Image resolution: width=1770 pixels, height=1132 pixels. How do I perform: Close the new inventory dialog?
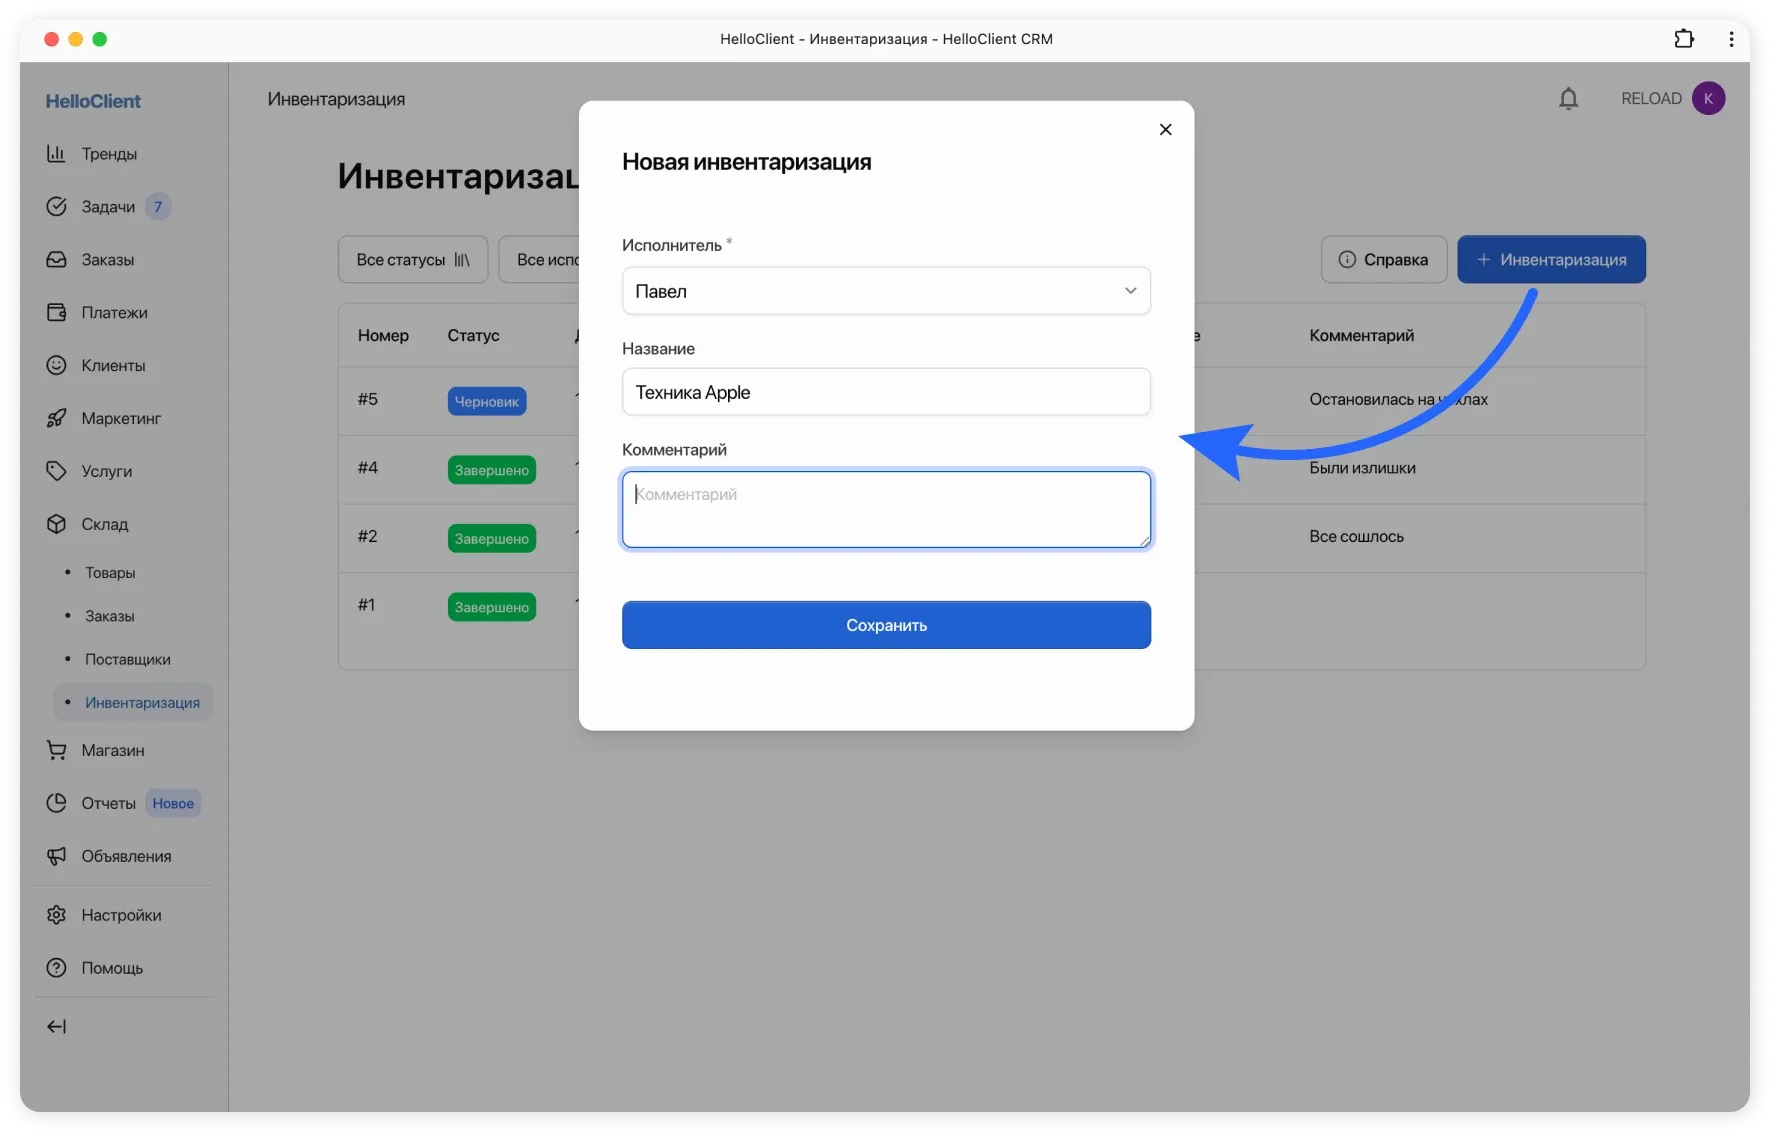pos(1165,130)
